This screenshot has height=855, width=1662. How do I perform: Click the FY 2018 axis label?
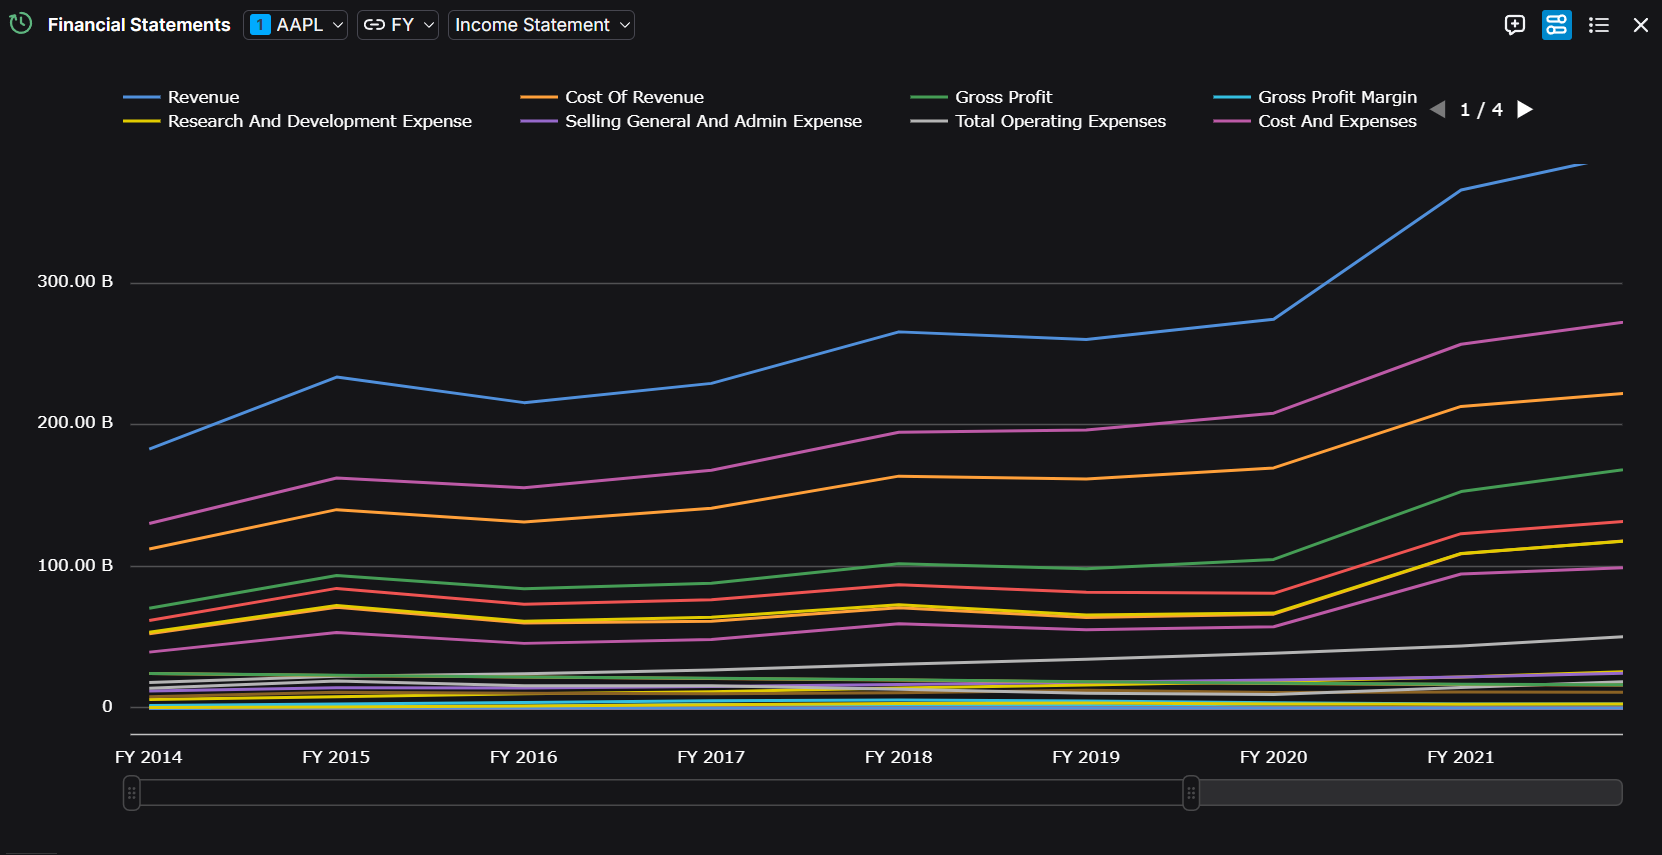click(899, 757)
